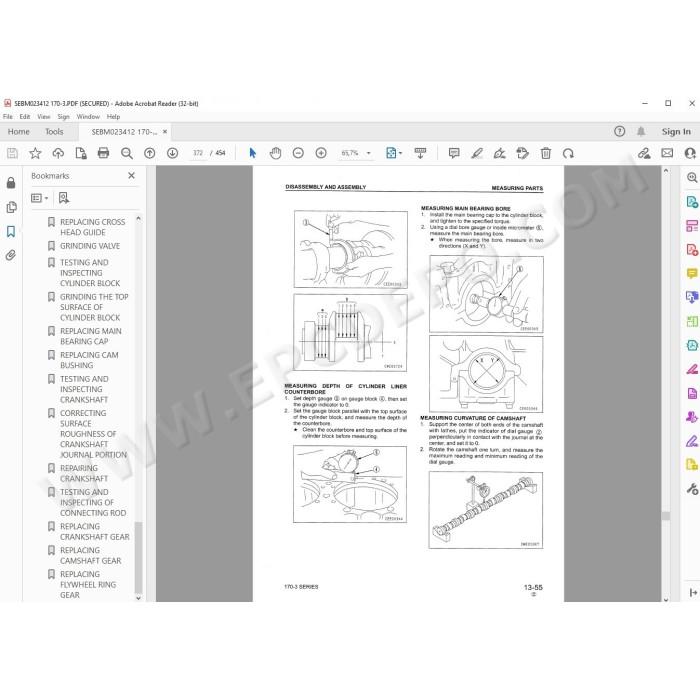This screenshot has width=700, height=700.
Task: Open the File menu
Action: click(x=8, y=117)
